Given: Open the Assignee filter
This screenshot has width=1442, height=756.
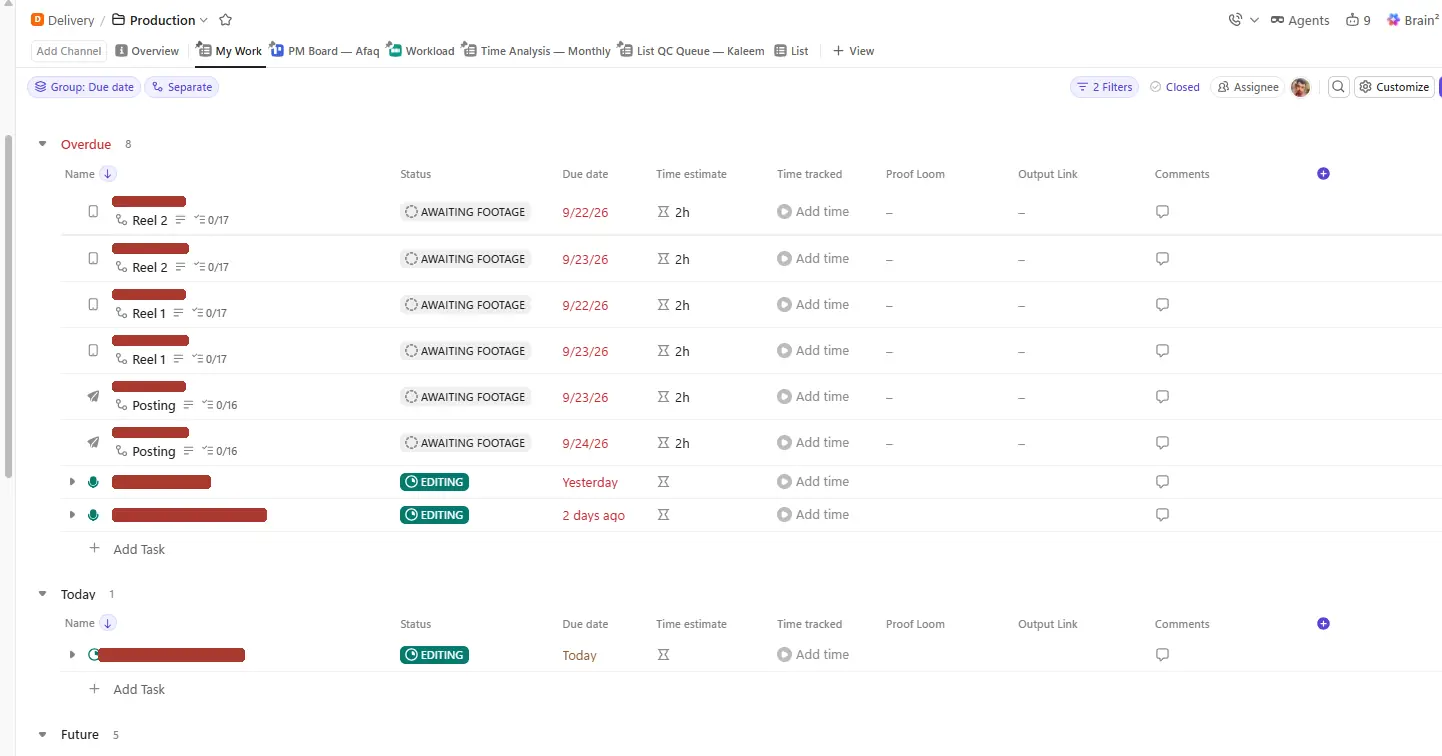Looking at the screenshot, I should 1247,87.
